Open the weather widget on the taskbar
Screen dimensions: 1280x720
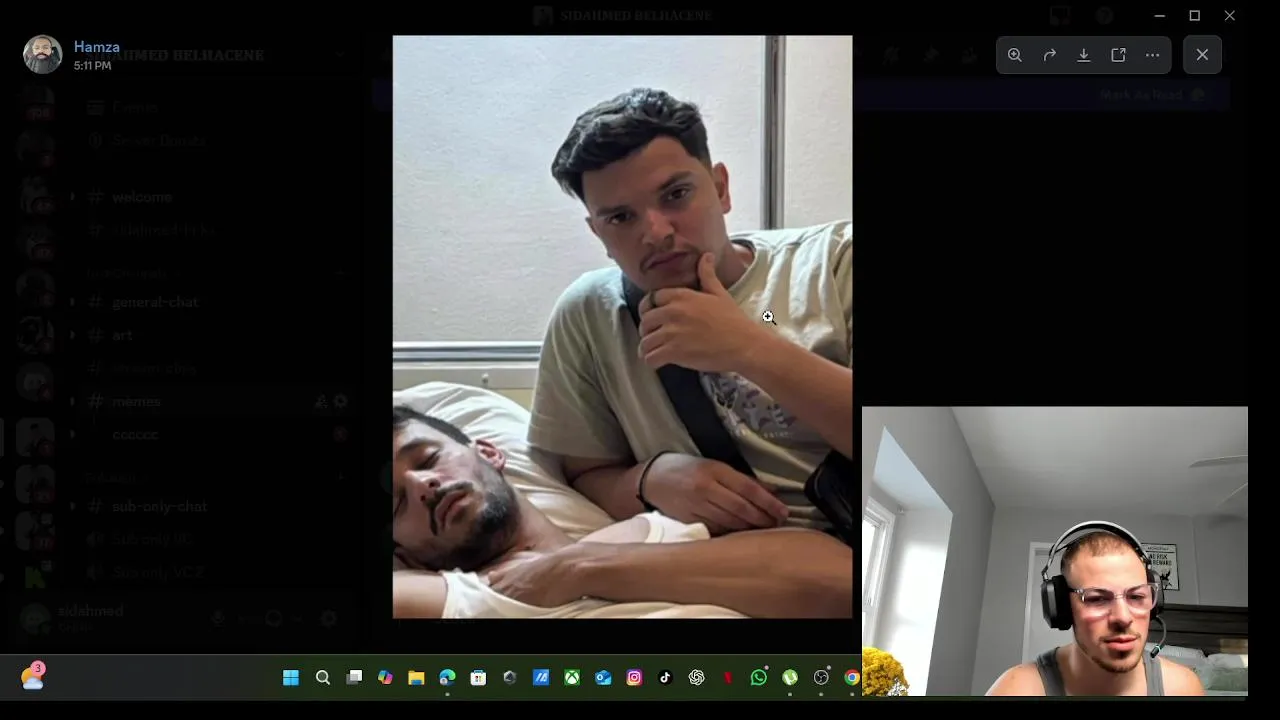(32, 677)
